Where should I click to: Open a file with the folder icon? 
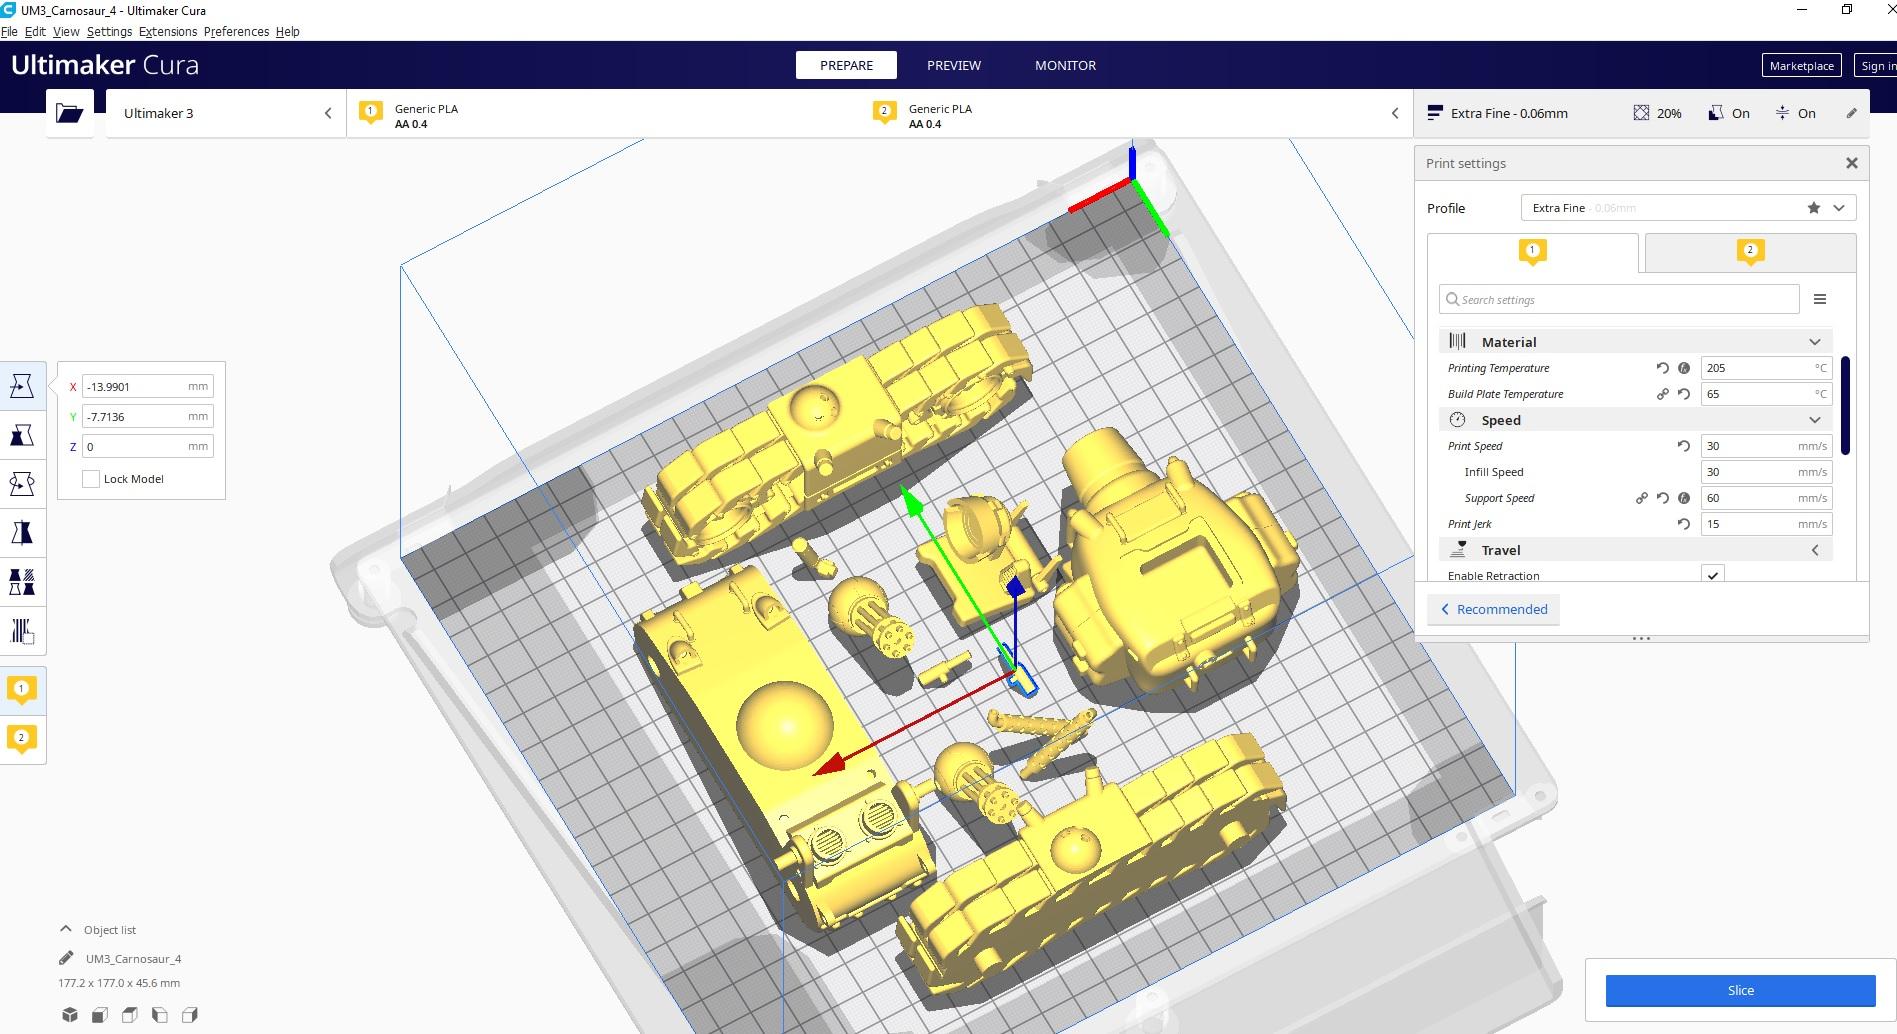70,113
